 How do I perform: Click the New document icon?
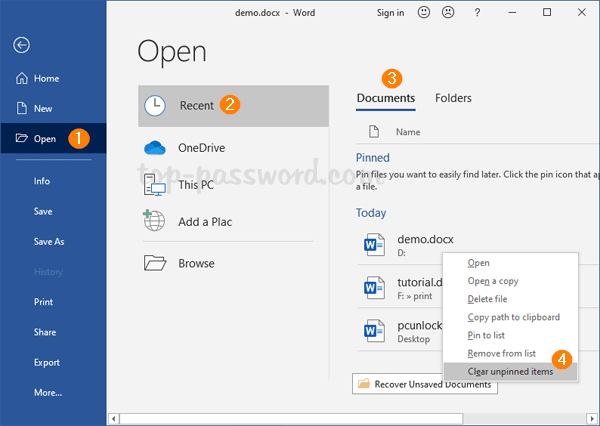(21, 108)
